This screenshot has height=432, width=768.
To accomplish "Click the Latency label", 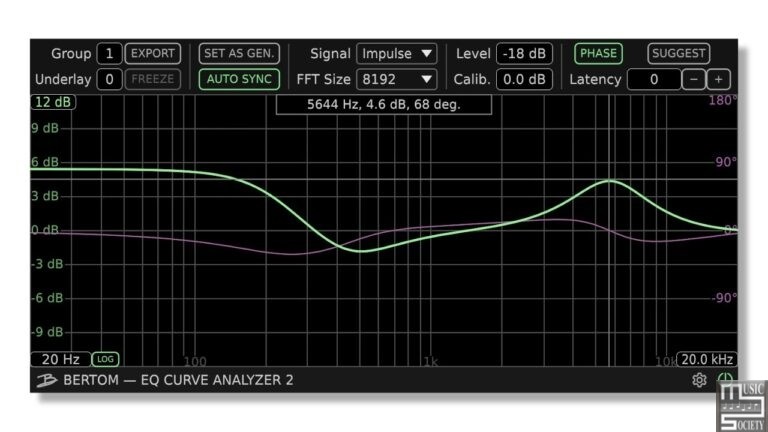I will pyautogui.click(x=595, y=79).
